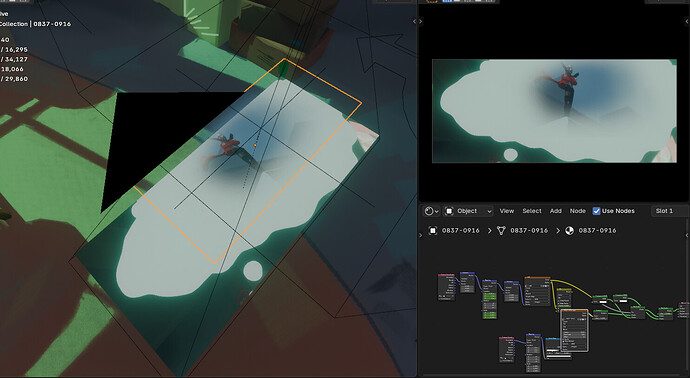Expand the image editor toolbar arrow
This screenshot has width=690, height=378.
(x=421, y=21)
